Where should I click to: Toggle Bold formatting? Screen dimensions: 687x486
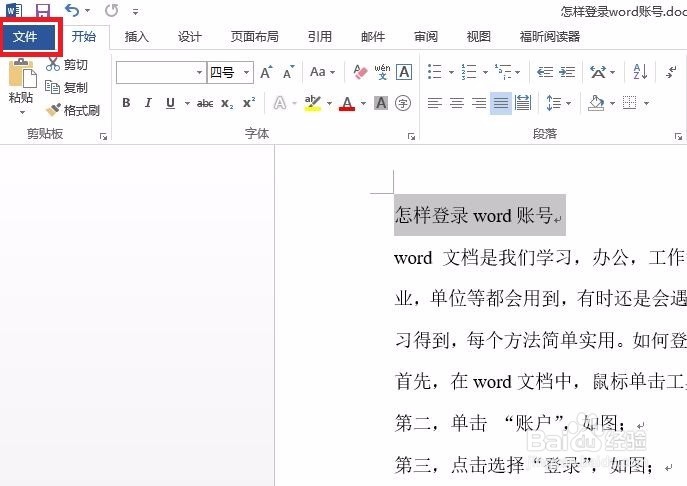[126, 103]
